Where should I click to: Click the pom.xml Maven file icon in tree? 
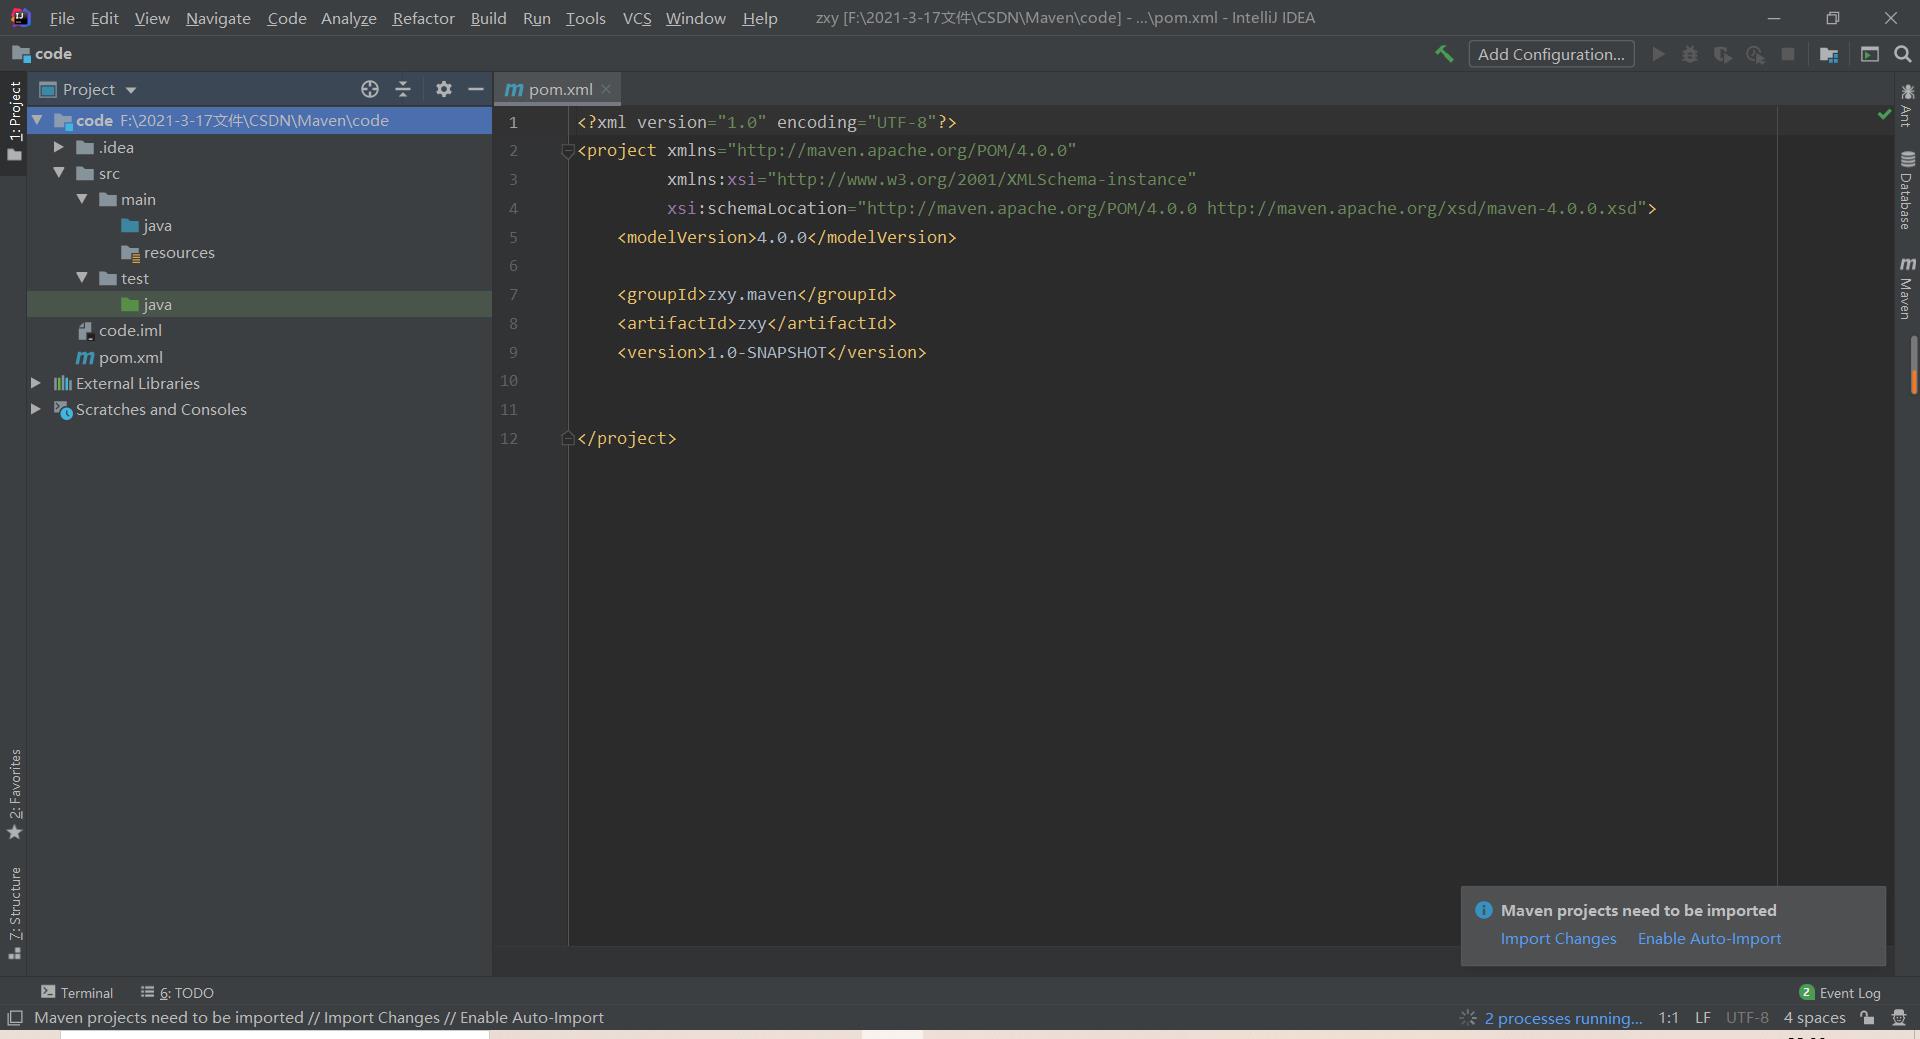tap(85, 357)
